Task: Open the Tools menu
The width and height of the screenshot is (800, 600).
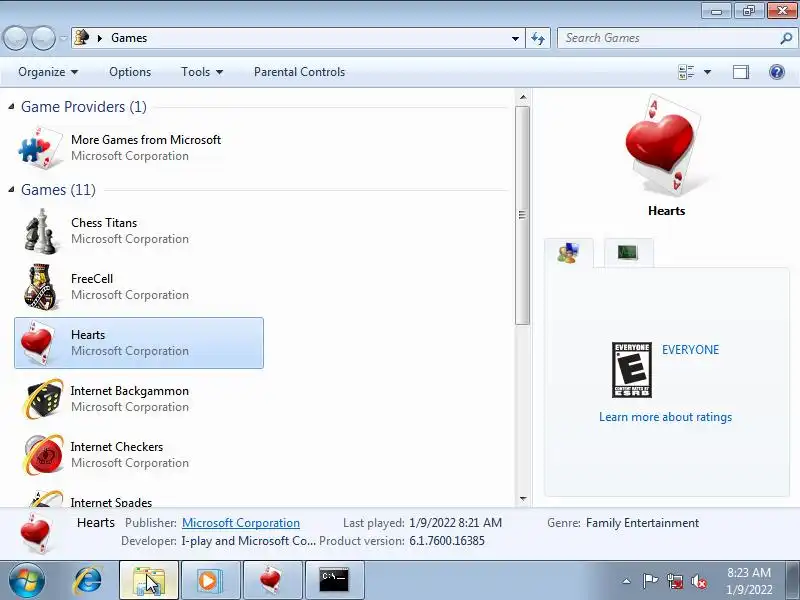Action: 202,72
